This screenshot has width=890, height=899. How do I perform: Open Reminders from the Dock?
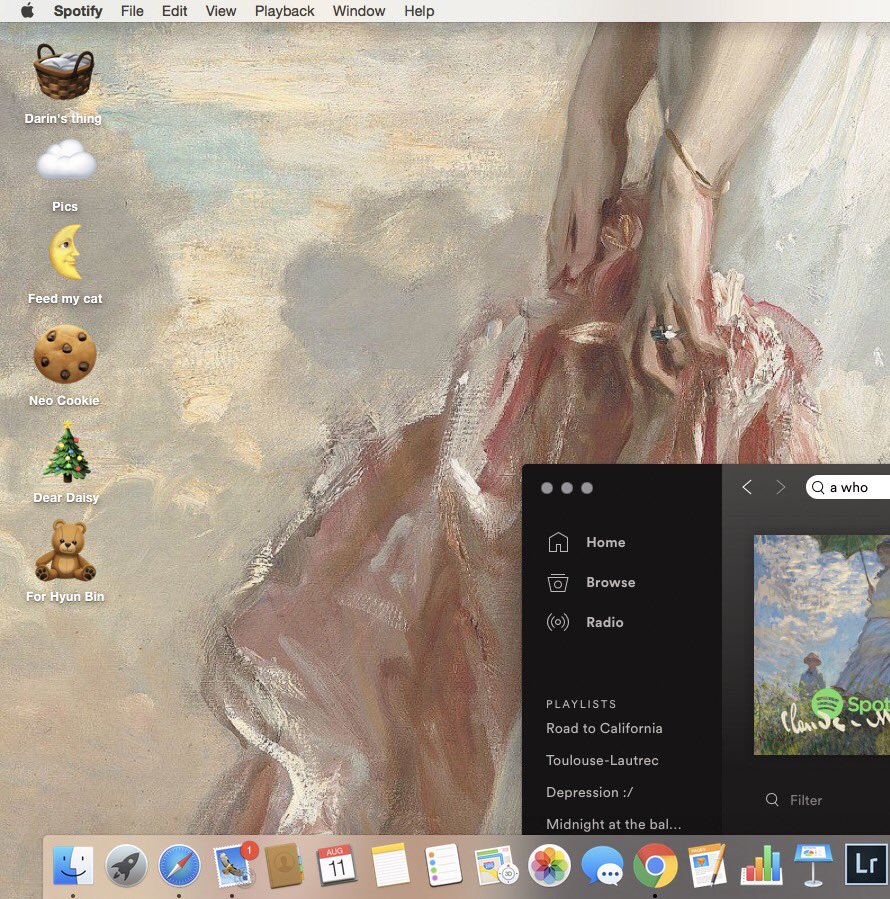(443, 865)
